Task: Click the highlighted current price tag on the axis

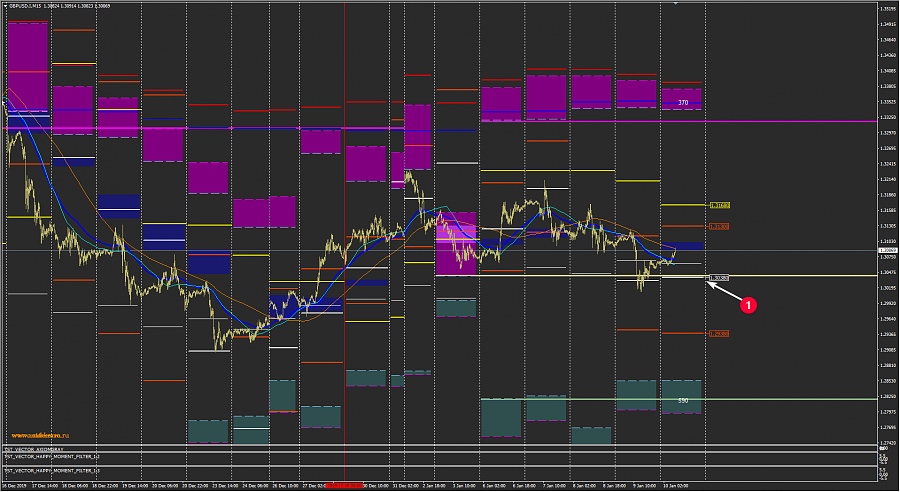Action: (x=888, y=250)
